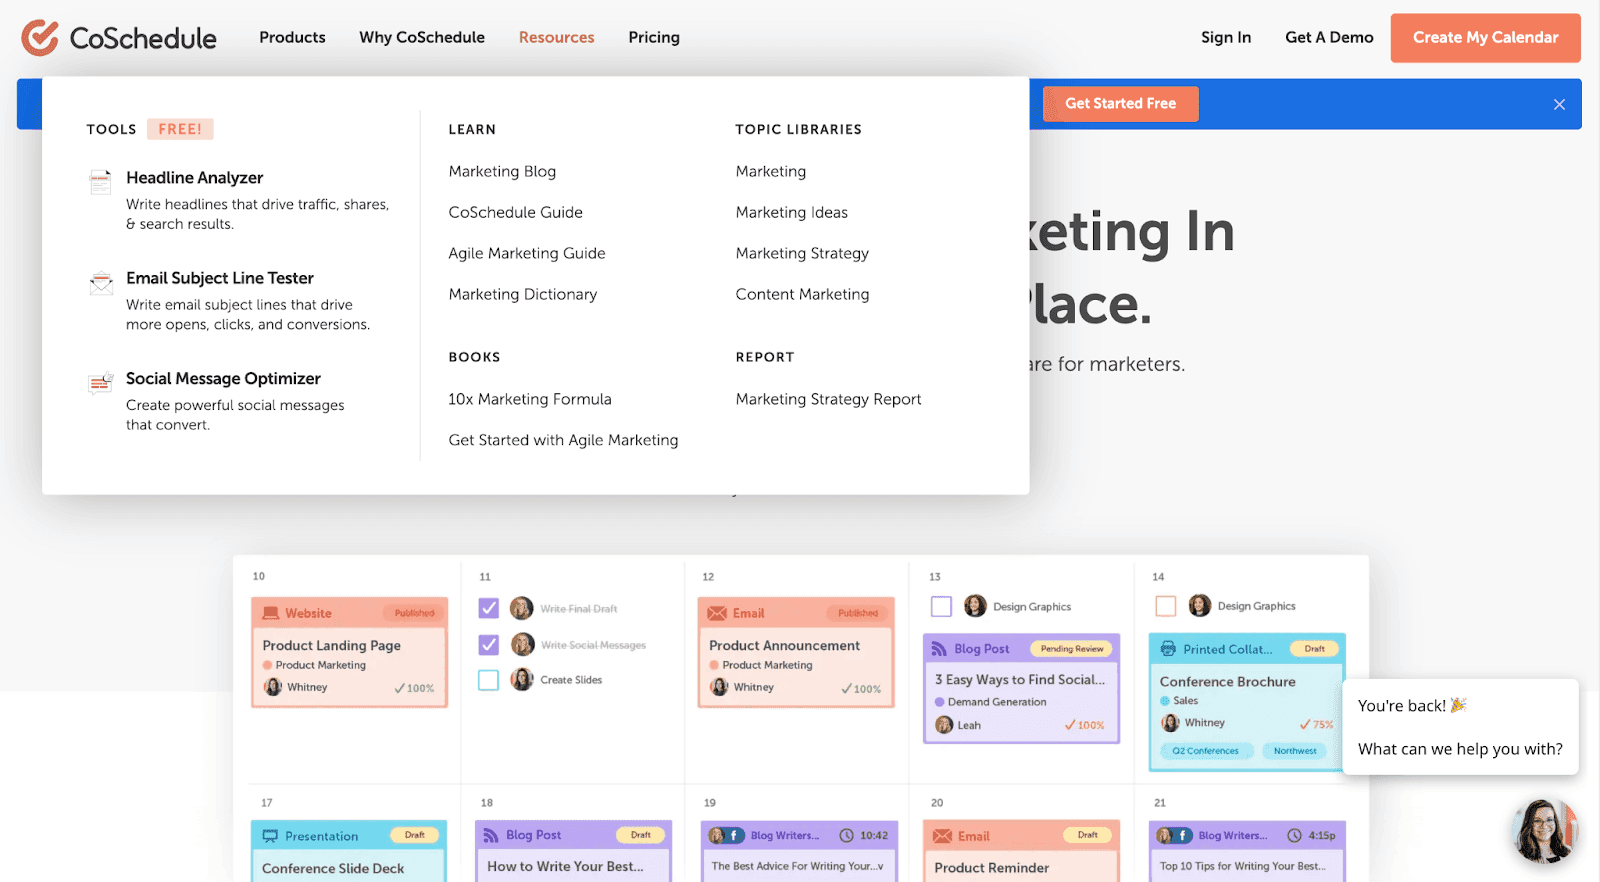This screenshot has height=882, width=1600.
Task: Open Marketing Dictionary link
Action: [522, 294]
